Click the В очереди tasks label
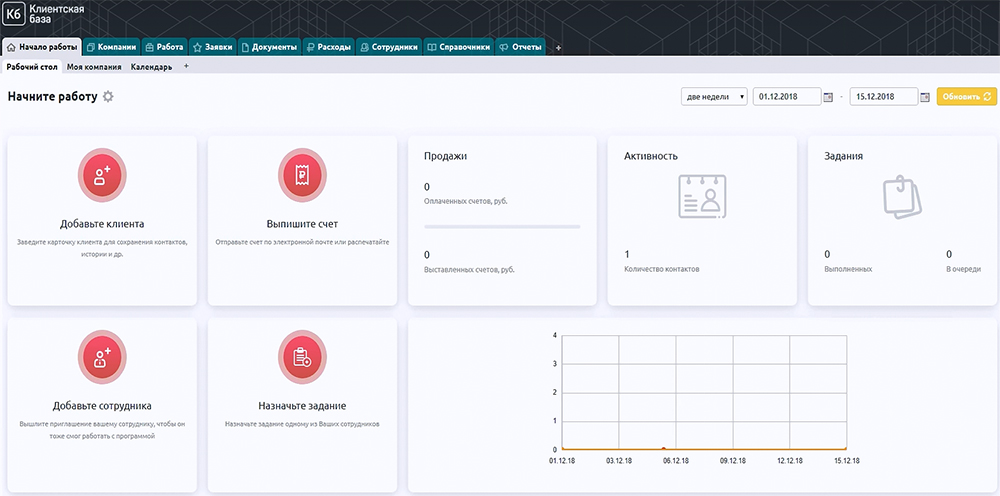Image resolution: width=1000 pixels, height=496 pixels. (x=963, y=269)
